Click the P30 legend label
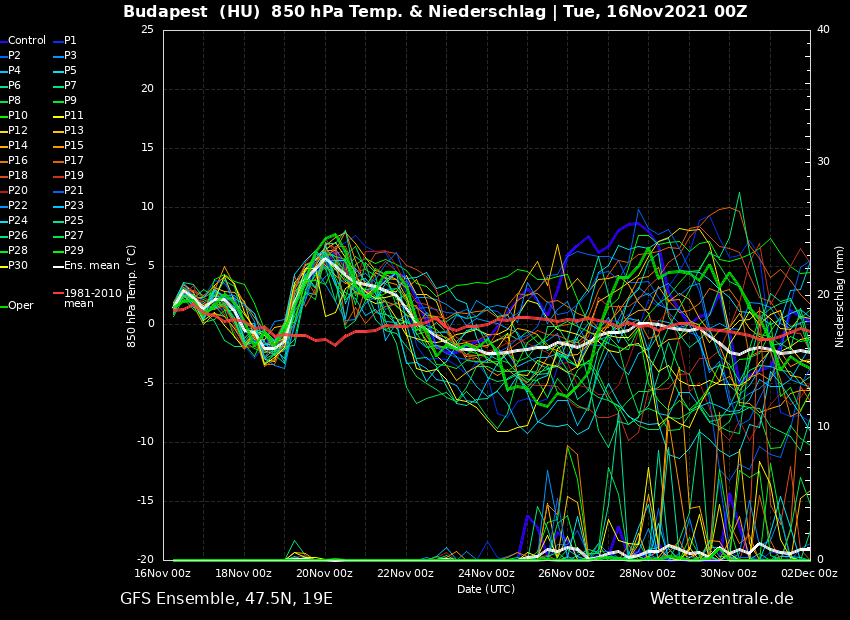850x620 pixels. [x=18, y=266]
